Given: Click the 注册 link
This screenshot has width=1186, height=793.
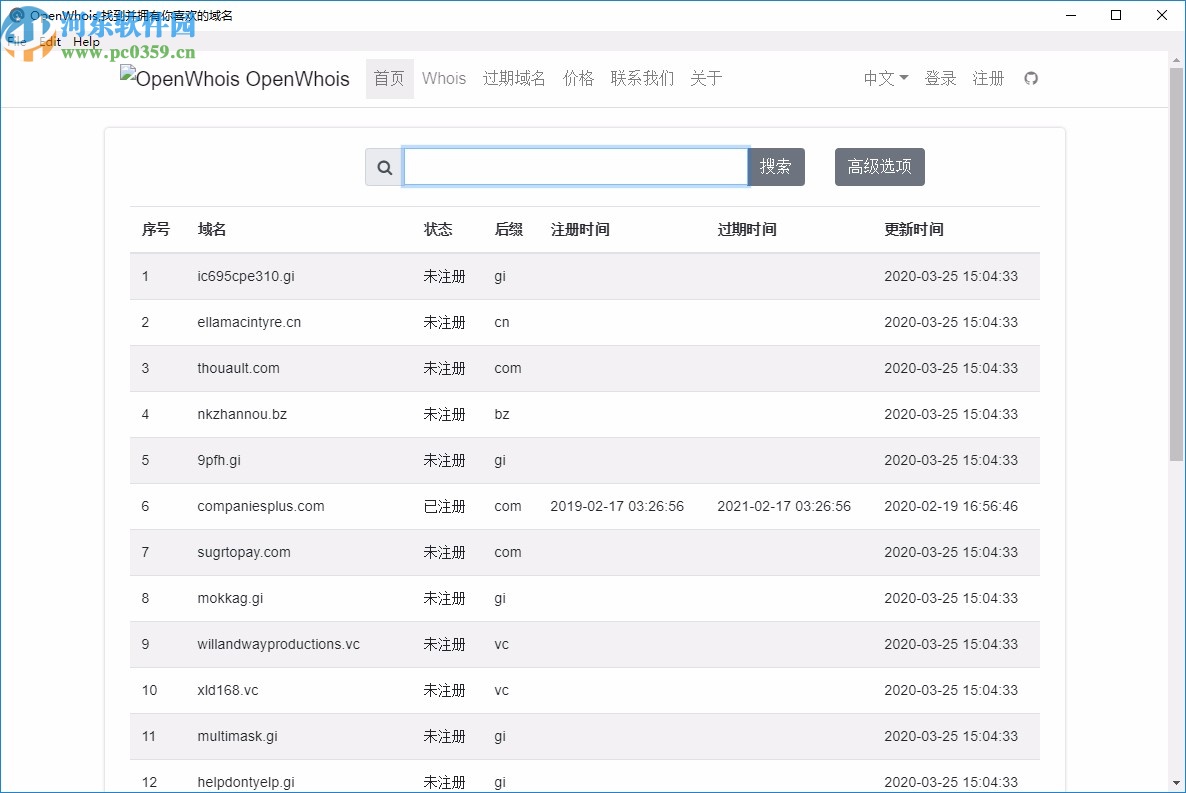Looking at the screenshot, I should (988, 78).
